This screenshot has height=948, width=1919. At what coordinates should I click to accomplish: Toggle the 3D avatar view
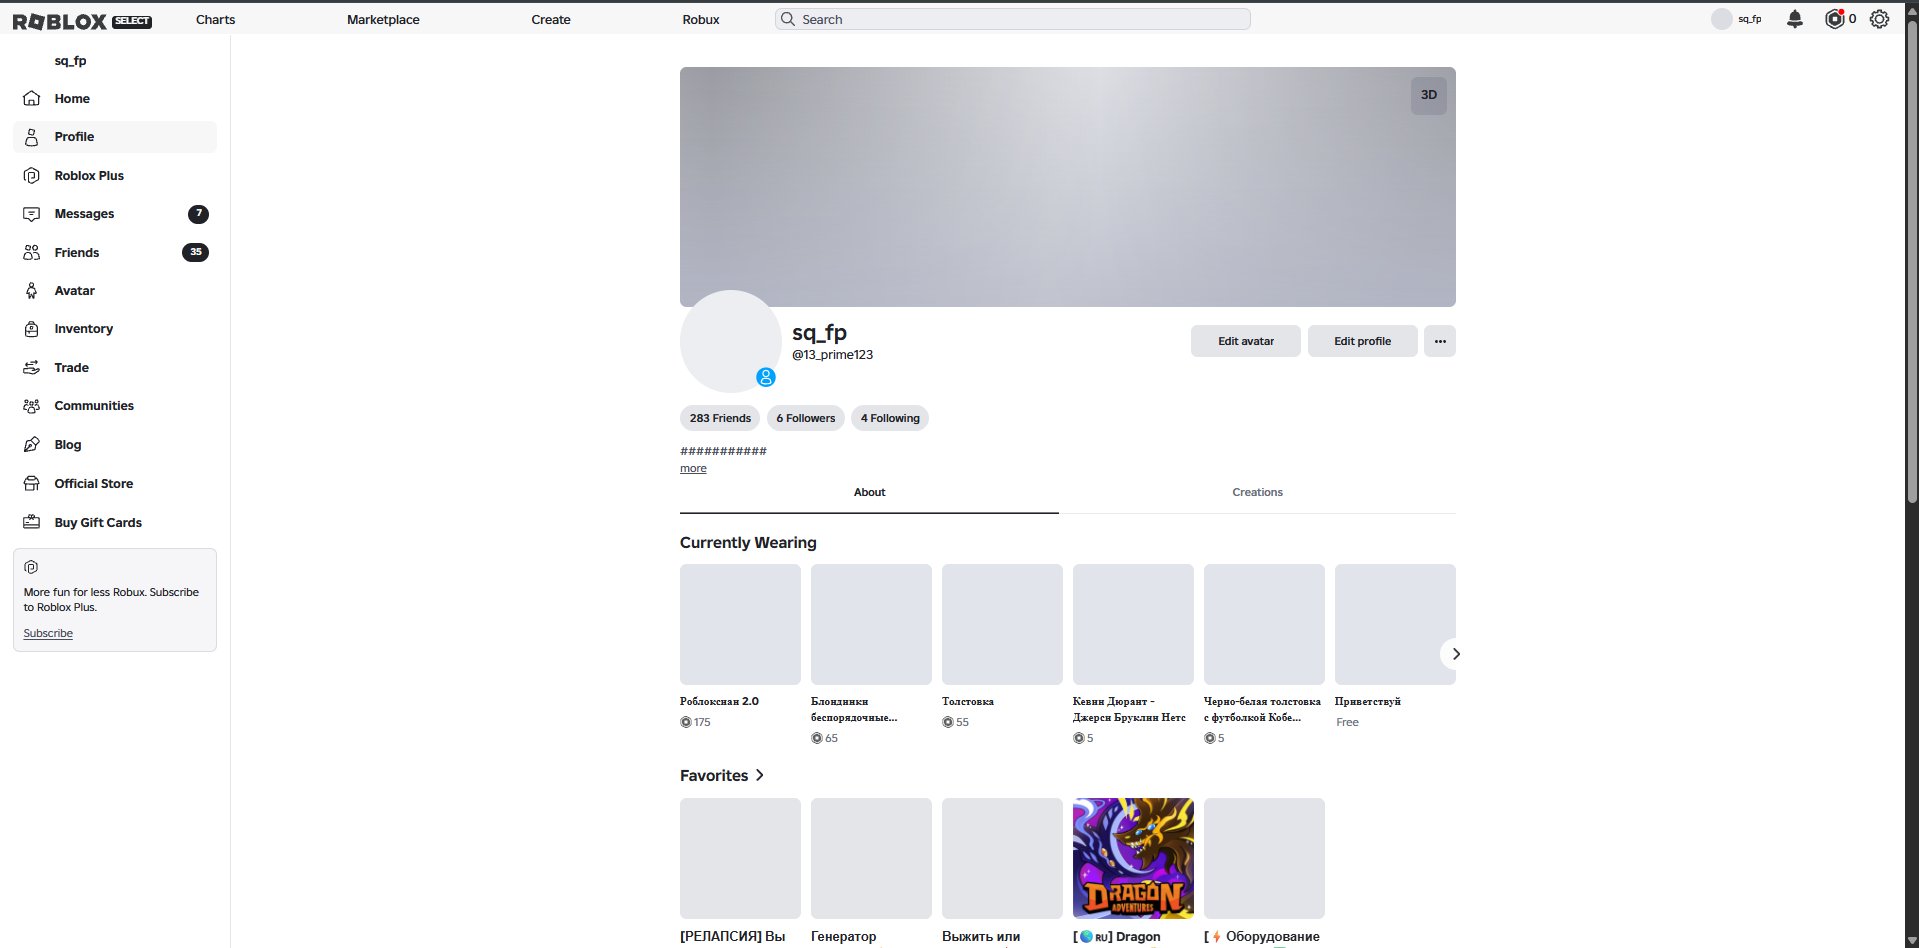(1429, 95)
